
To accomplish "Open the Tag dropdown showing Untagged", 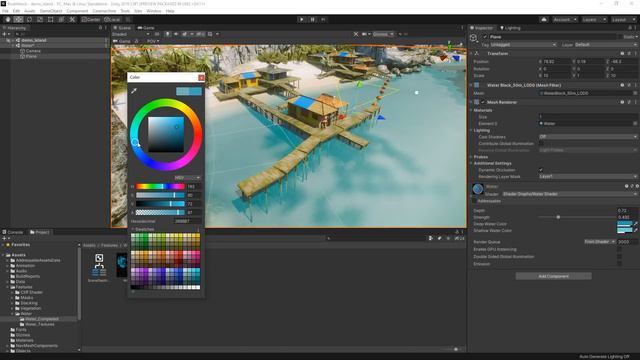I will [524, 44].
